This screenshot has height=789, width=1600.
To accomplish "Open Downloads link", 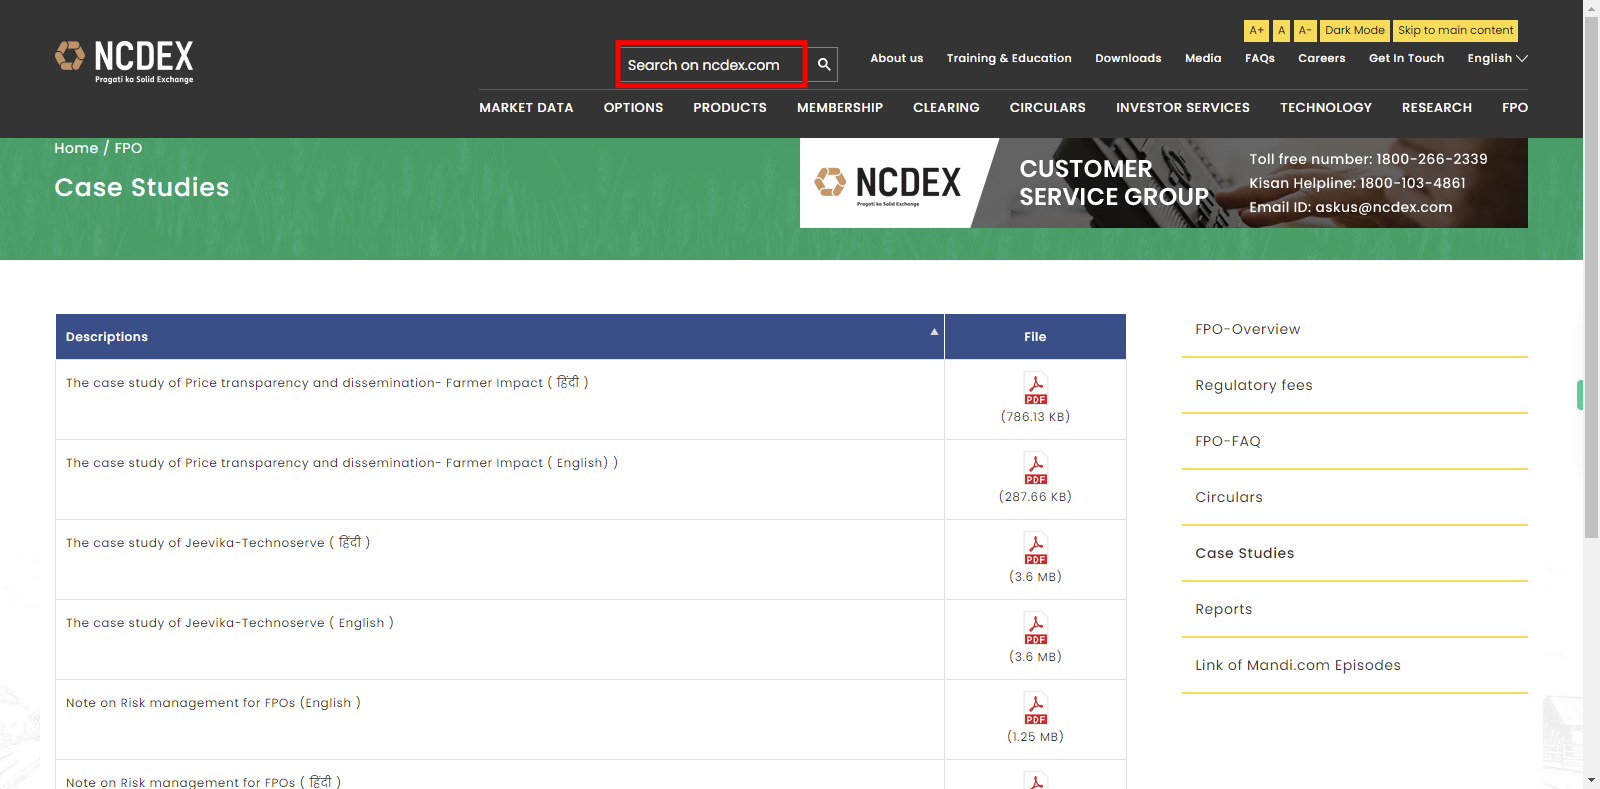I will [x=1128, y=58].
